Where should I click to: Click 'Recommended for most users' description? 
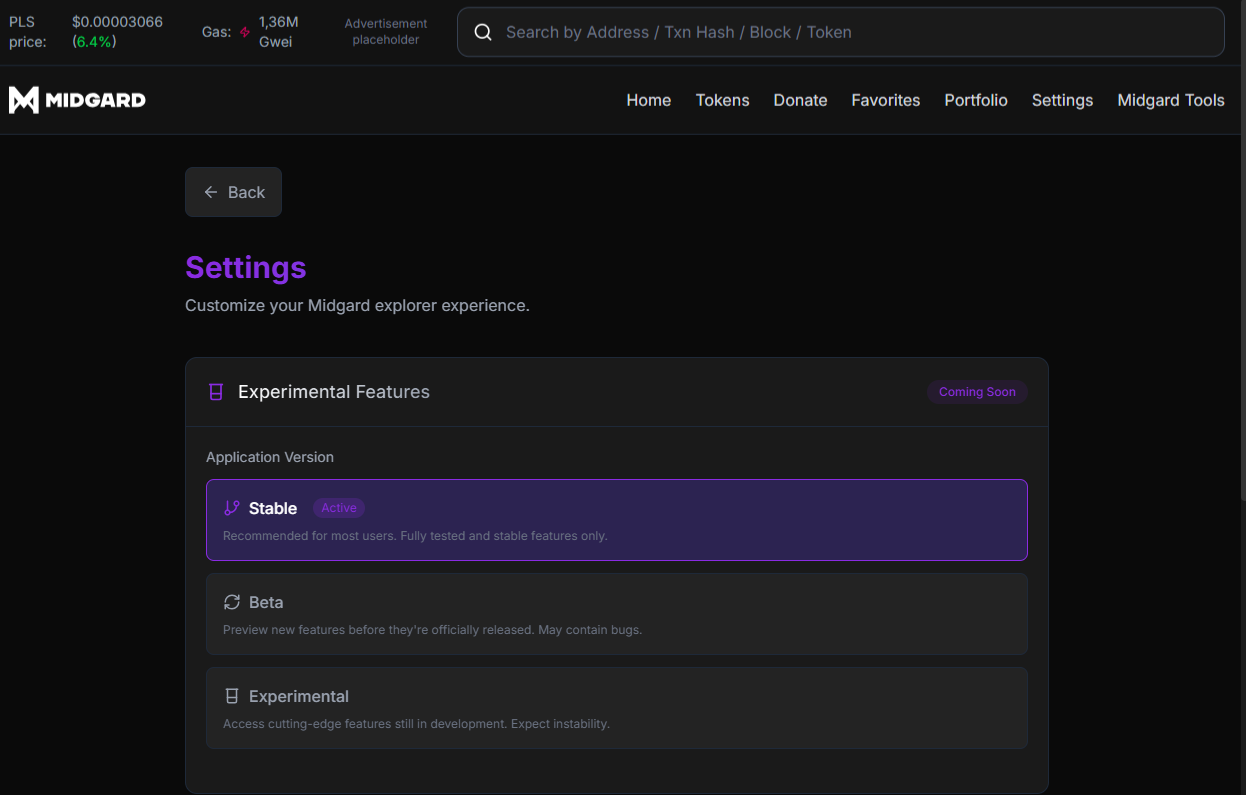[x=415, y=536]
